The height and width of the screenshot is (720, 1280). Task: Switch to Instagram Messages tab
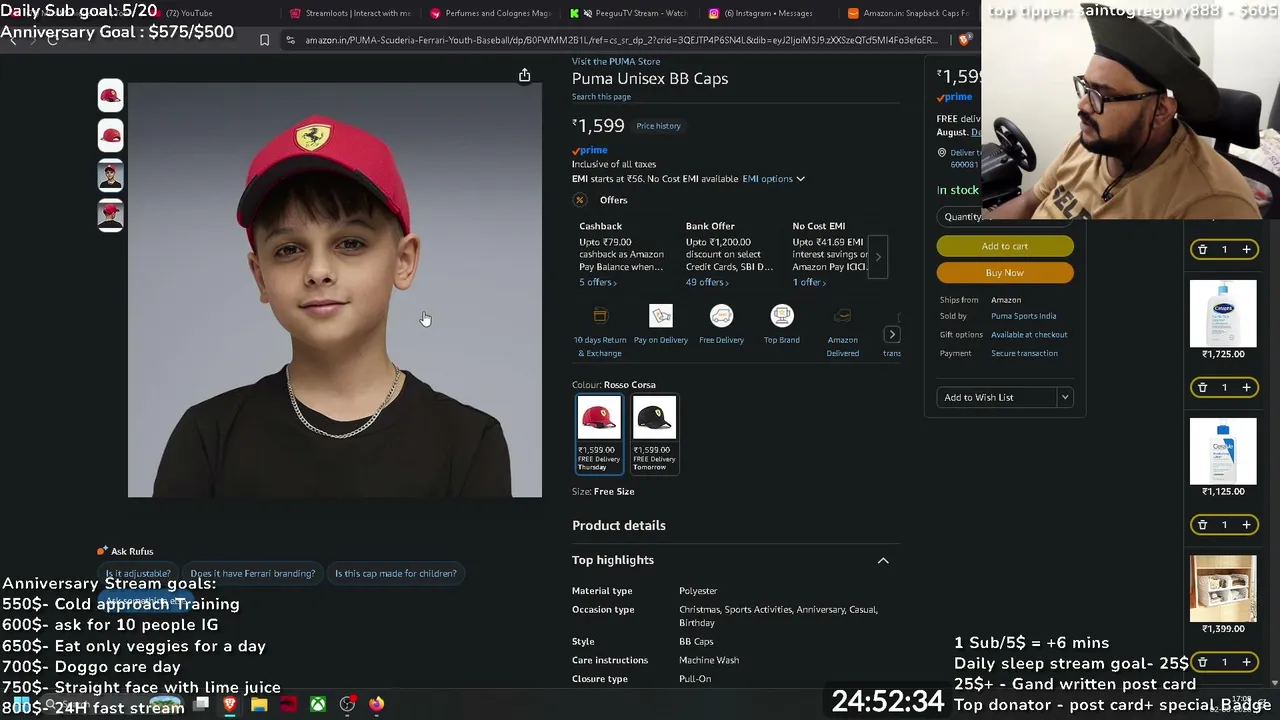click(x=768, y=13)
